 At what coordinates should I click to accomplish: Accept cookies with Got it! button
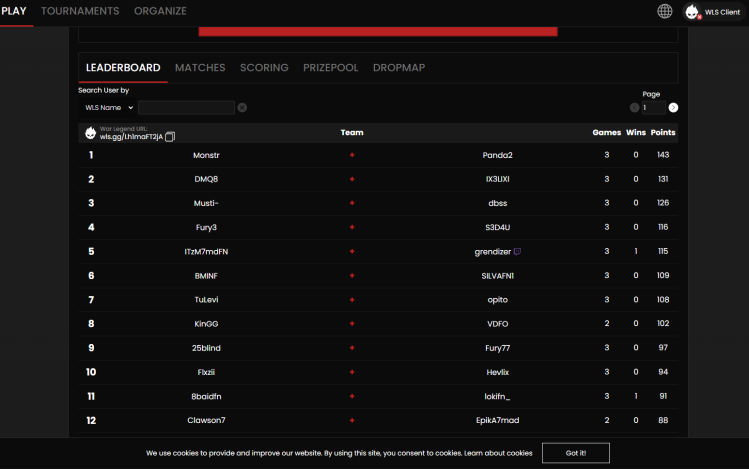click(x=576, y=453)
